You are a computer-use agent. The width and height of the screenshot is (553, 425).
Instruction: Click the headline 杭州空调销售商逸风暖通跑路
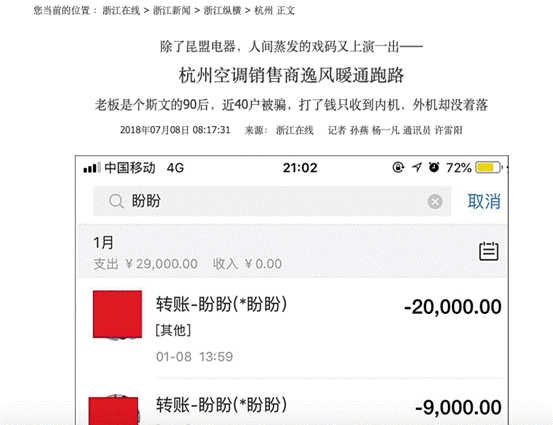click(x=291, y=75)
